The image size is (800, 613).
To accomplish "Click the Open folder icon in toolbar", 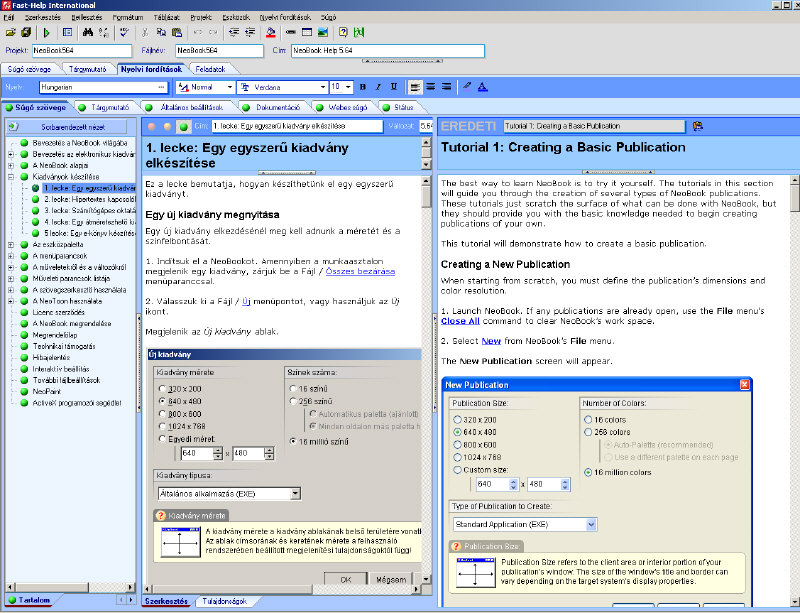I will (x=10, y=32).
